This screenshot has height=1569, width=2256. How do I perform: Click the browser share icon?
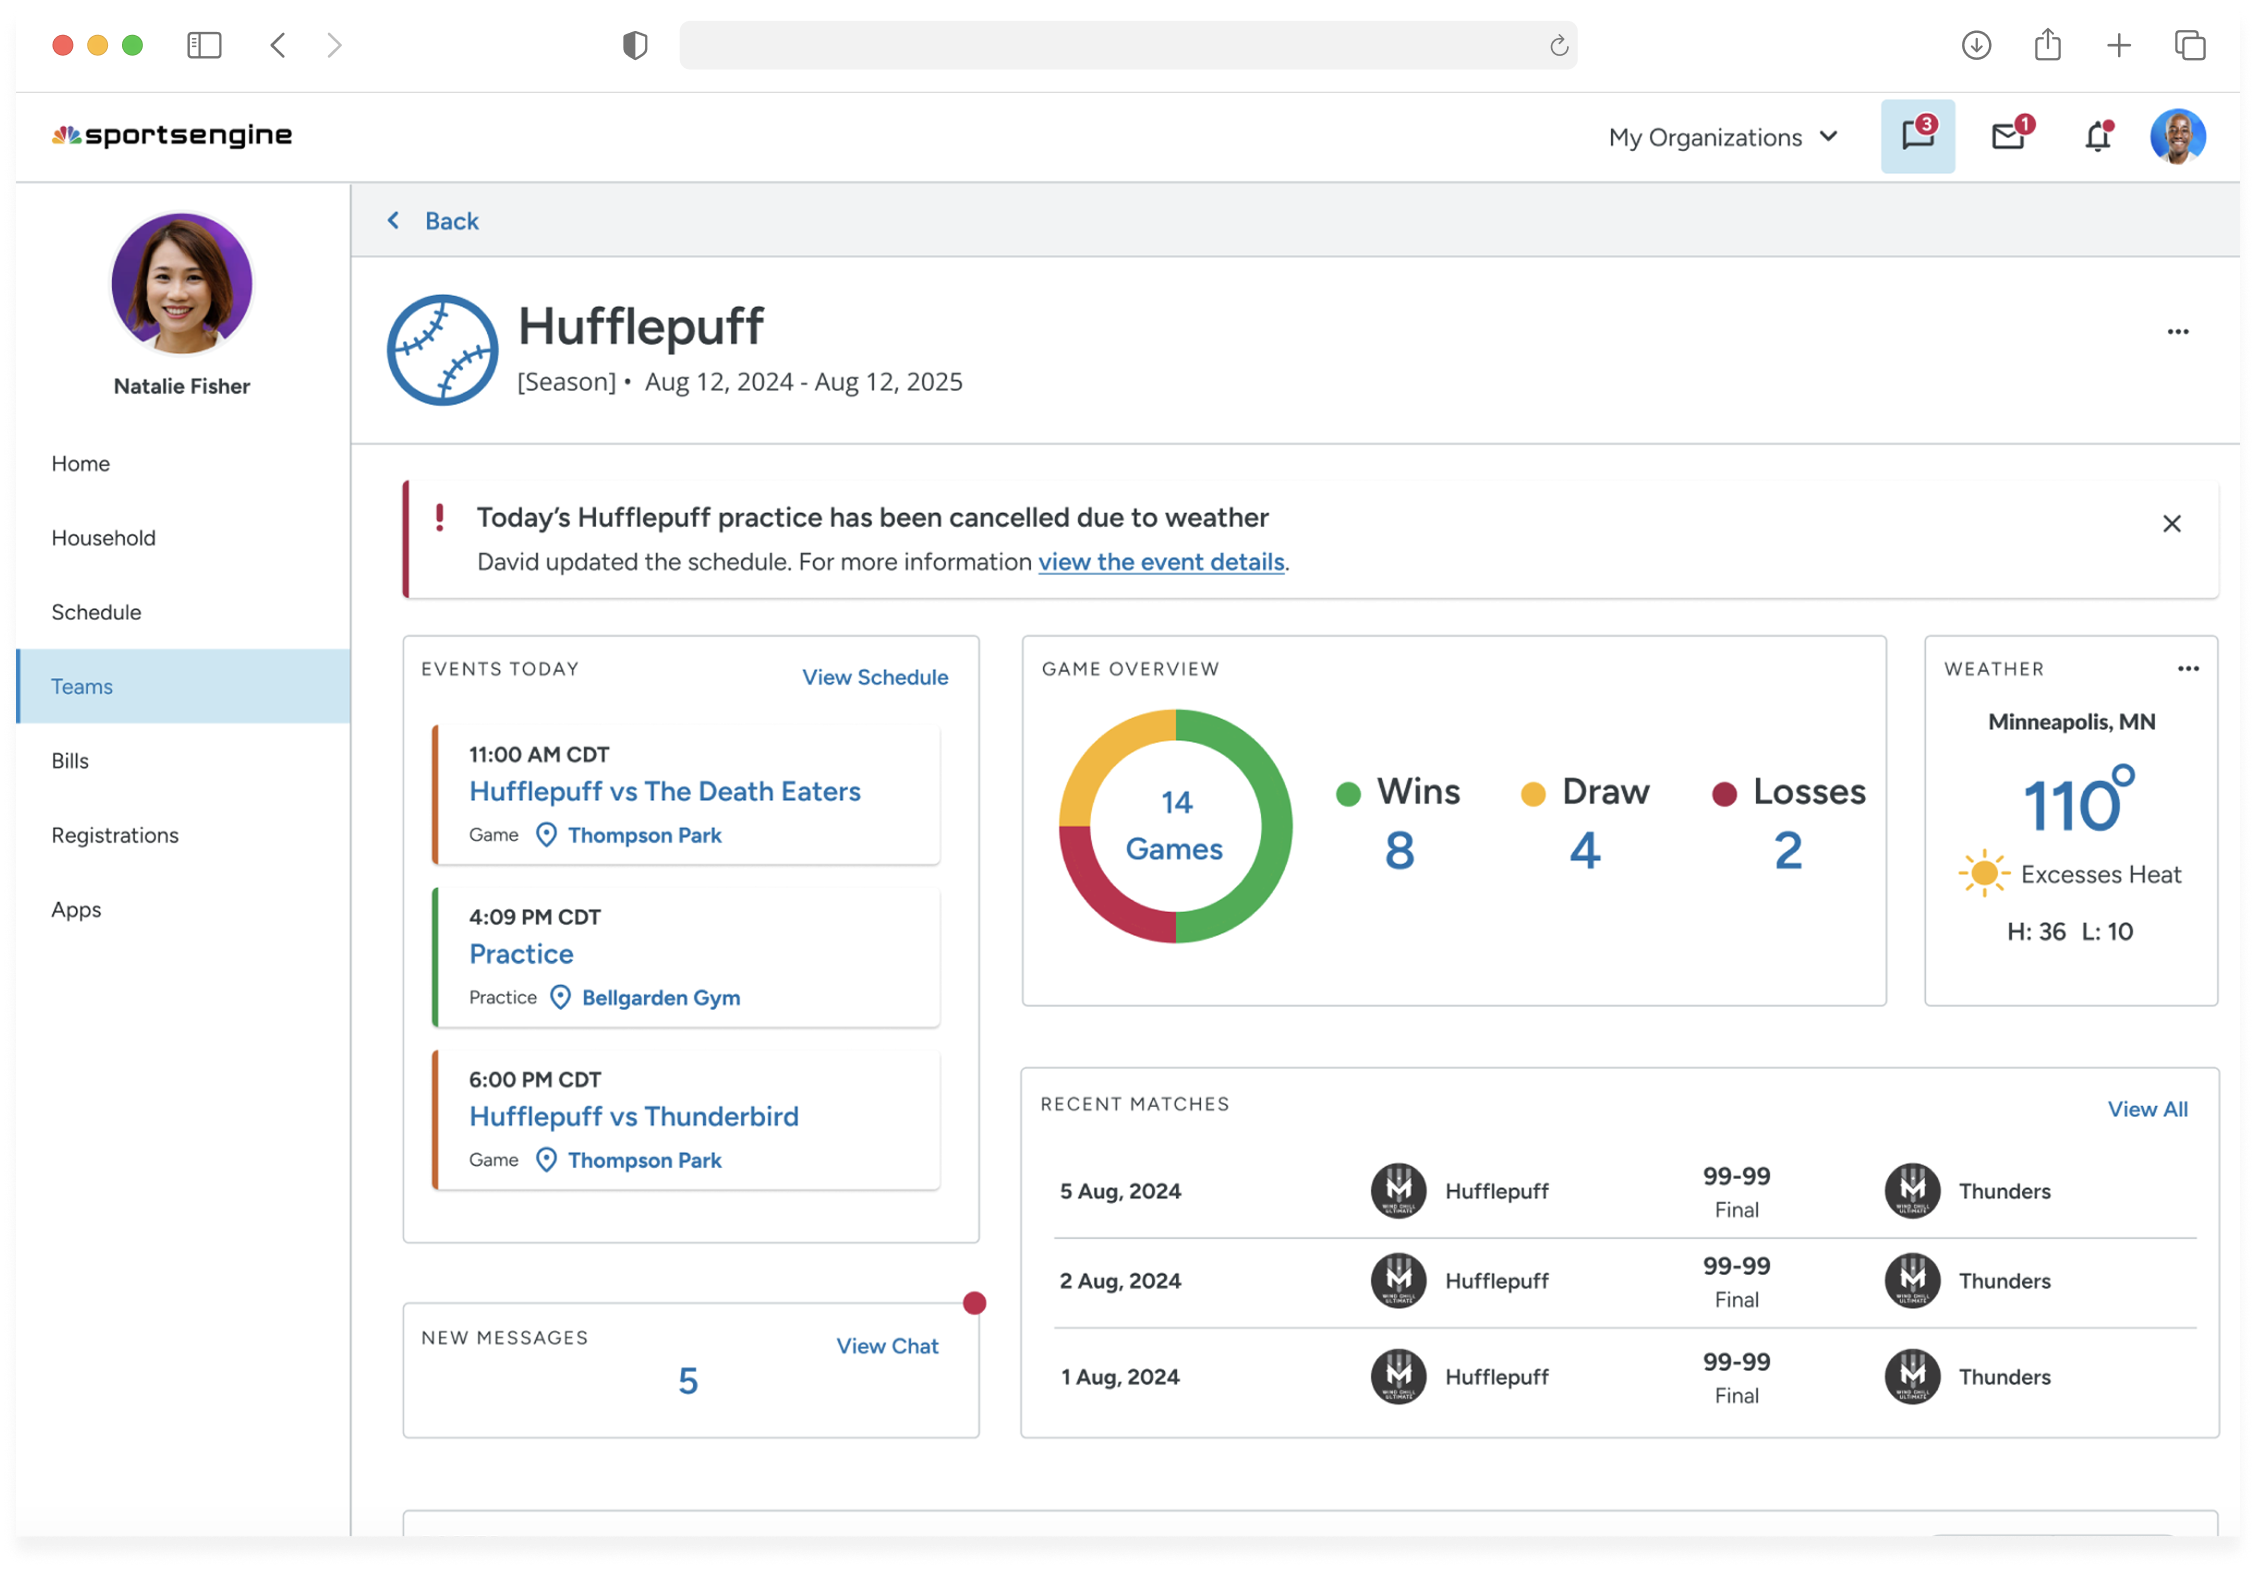2047,45
